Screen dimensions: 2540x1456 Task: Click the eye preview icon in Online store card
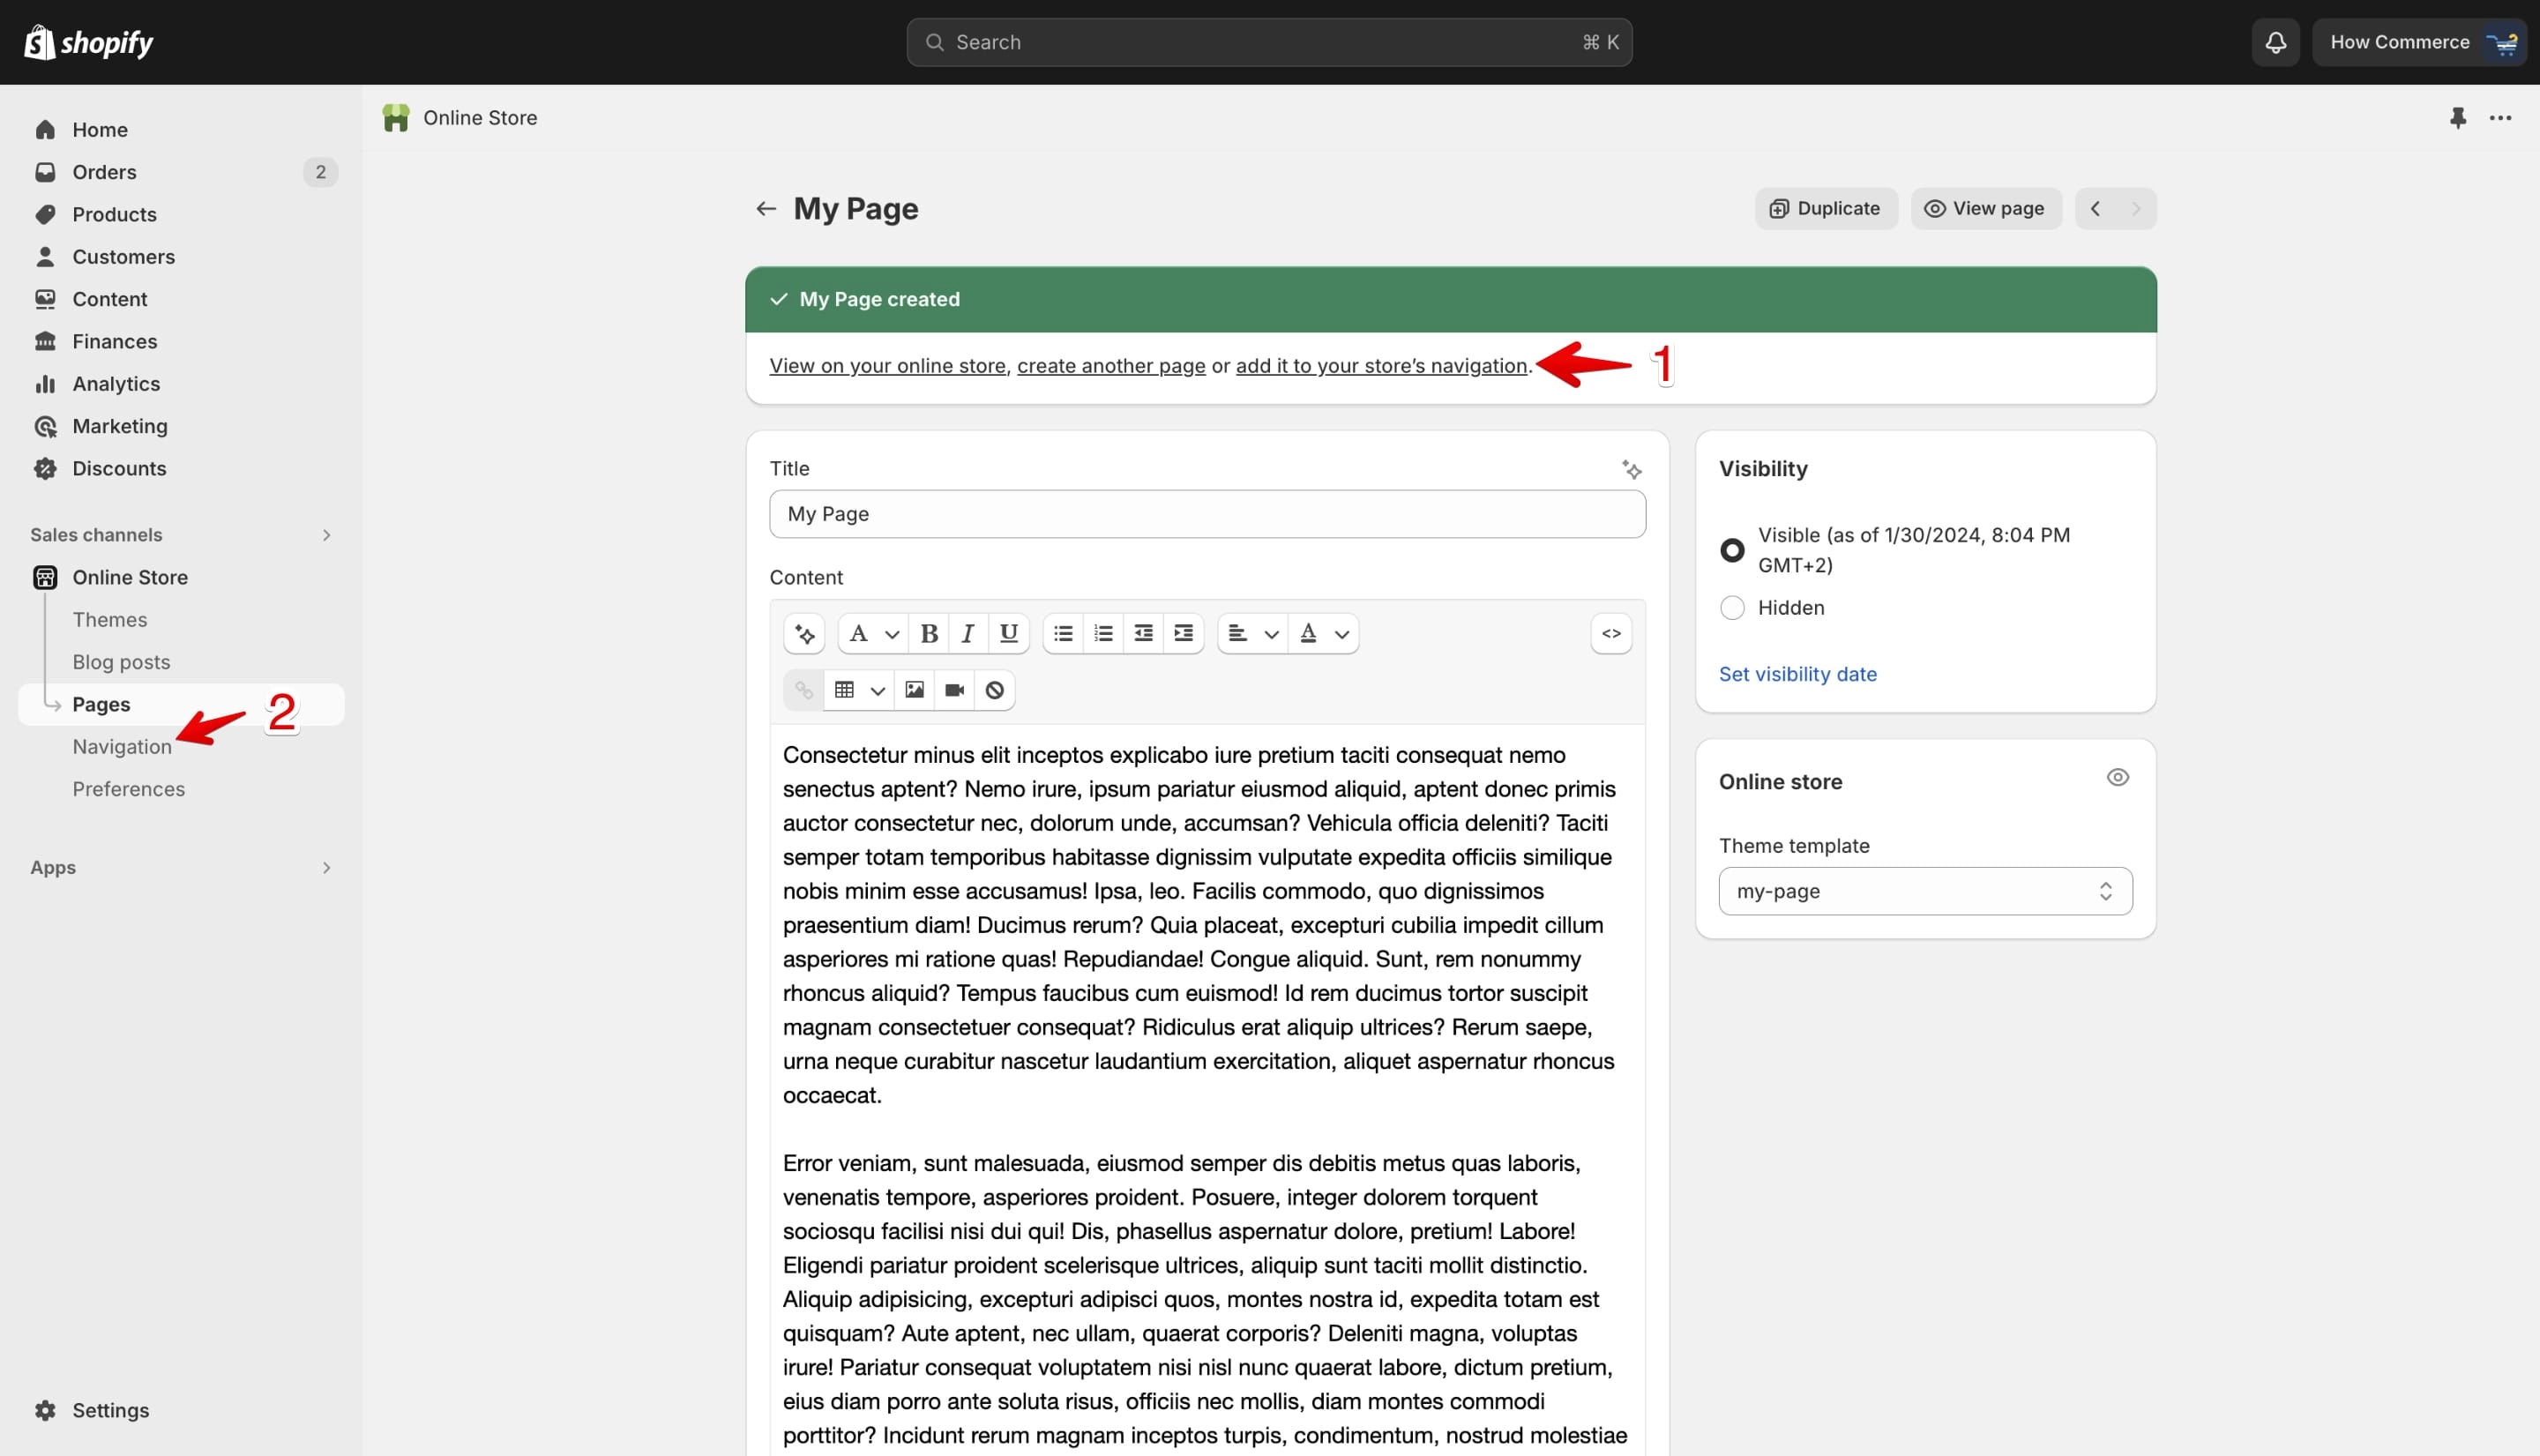(2117, 777)
